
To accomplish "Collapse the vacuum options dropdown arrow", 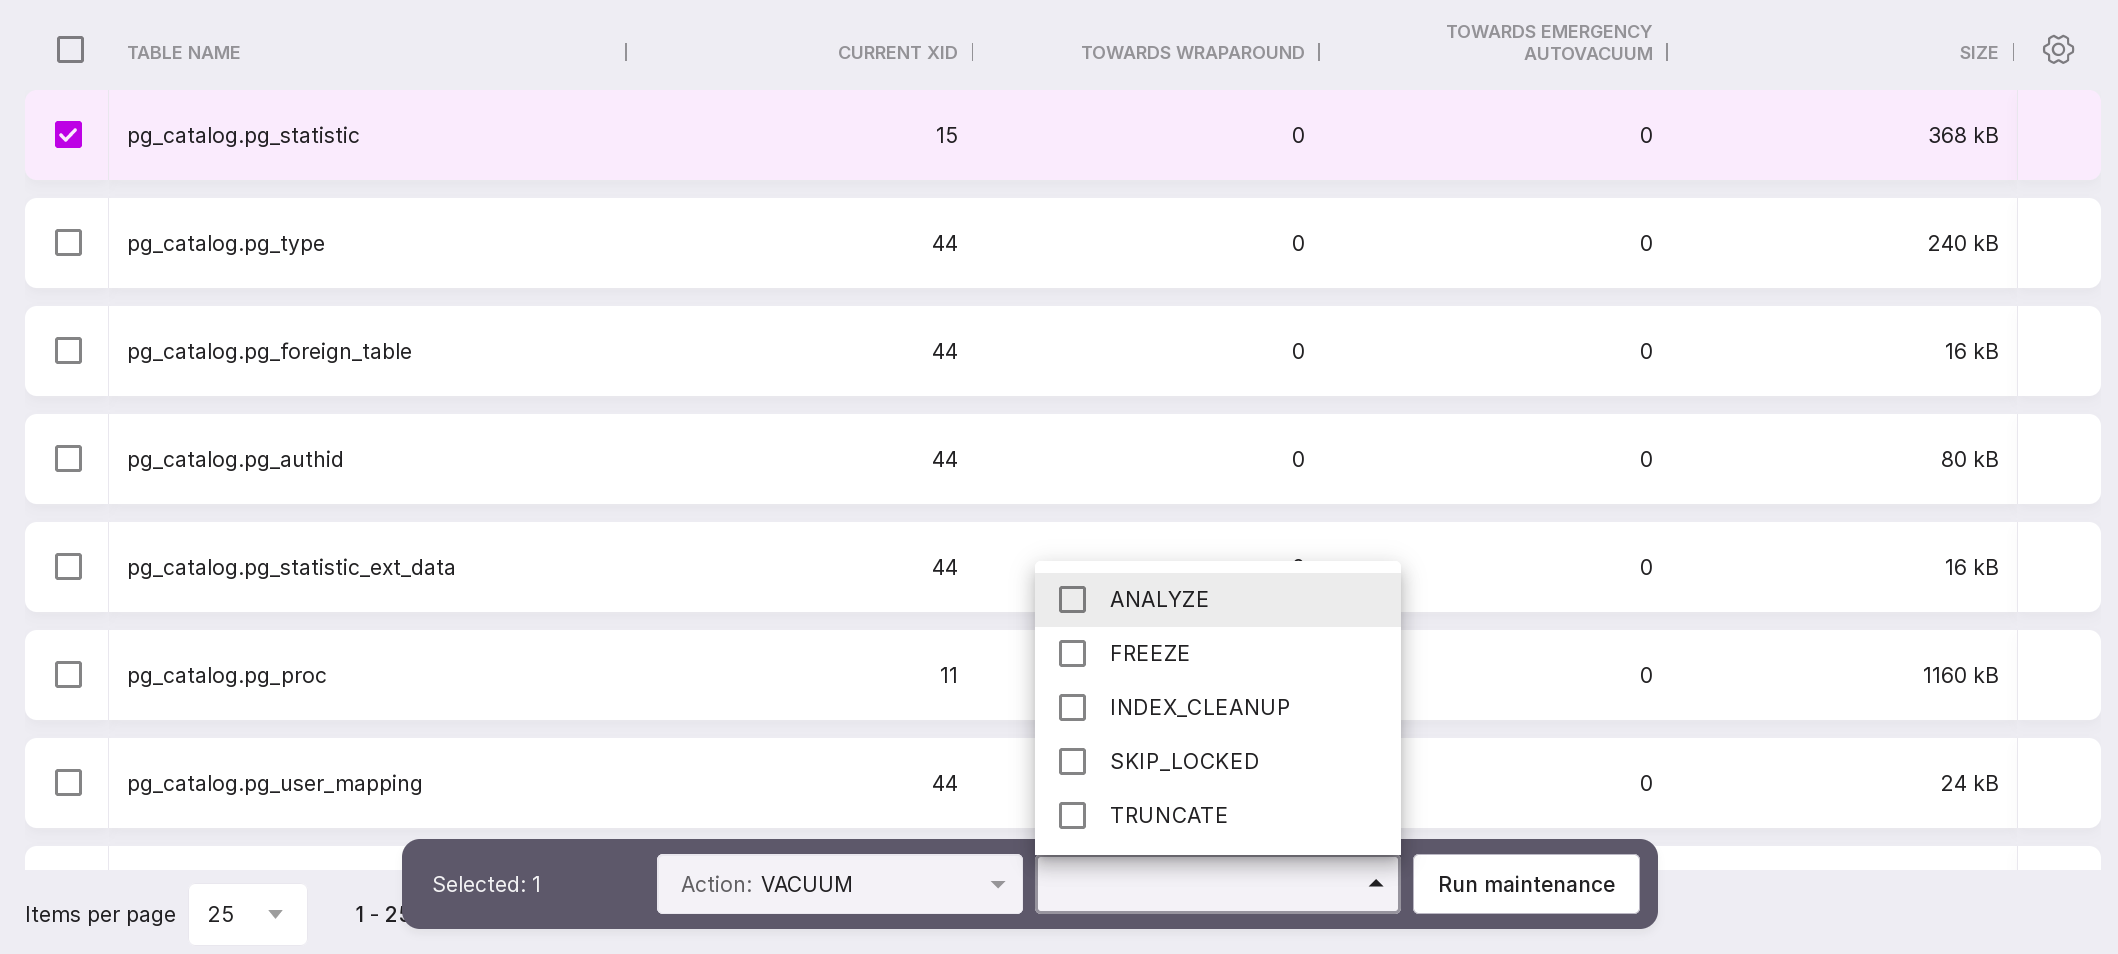I will coord(1376,884).
